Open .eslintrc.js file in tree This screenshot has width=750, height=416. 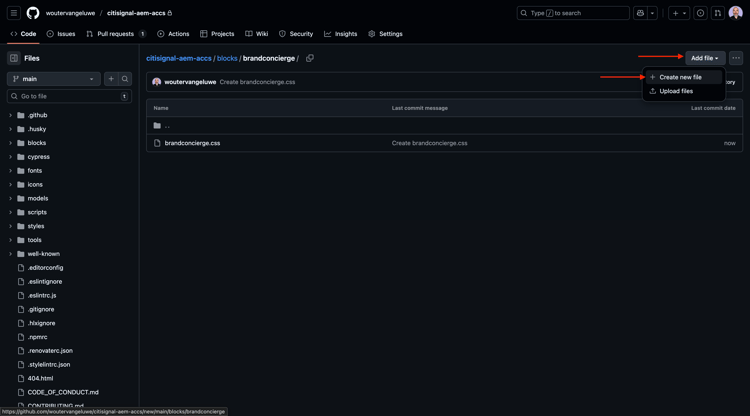point(42,296)
